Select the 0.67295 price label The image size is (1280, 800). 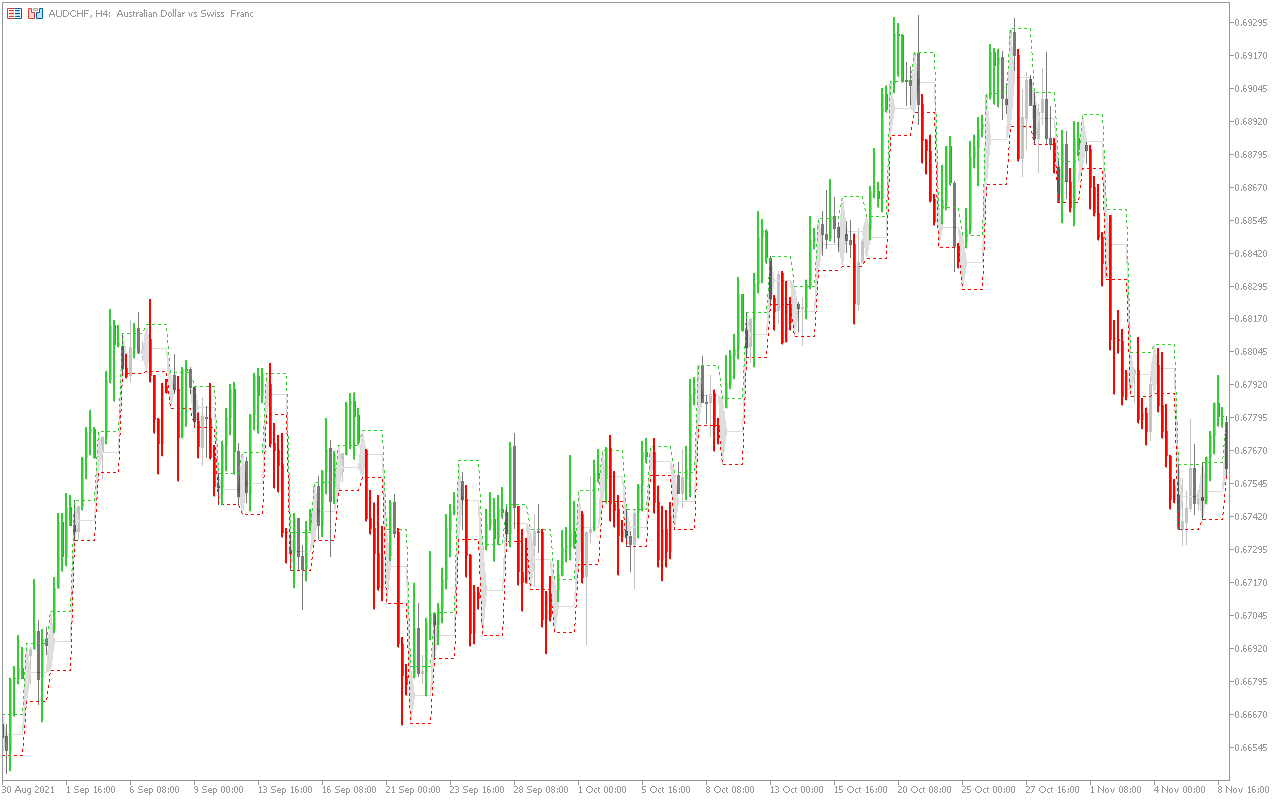(x=1253, y=549)
